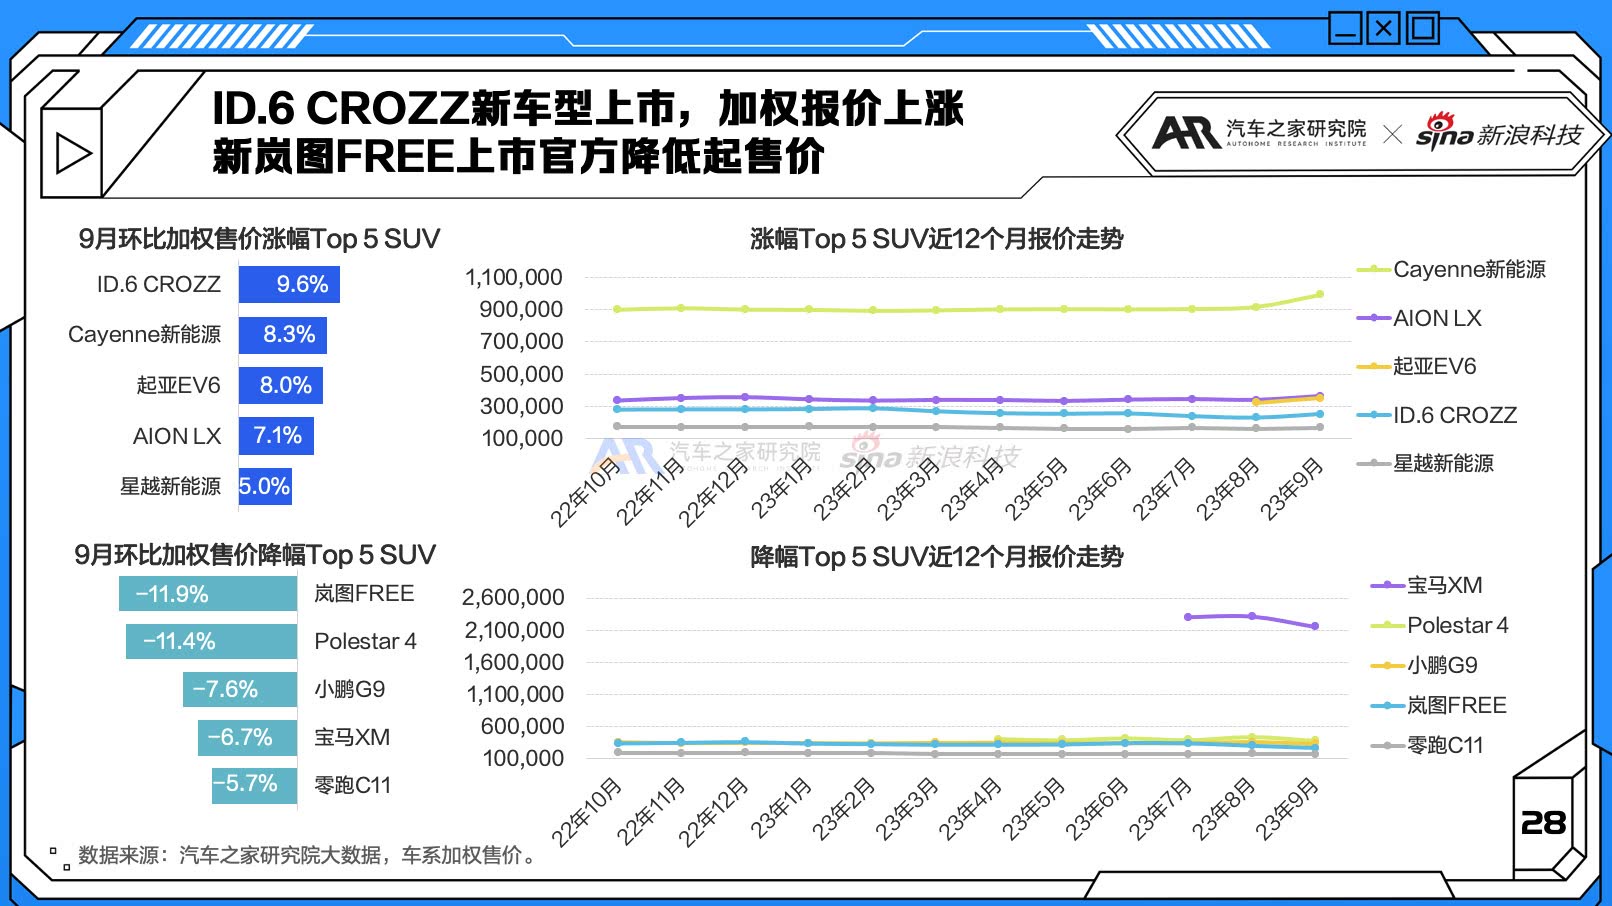The width and height of the screenshot is (1612, 906).
Task: Click heading 9月环比加权售价涨幅Top 5 SUV
Action: click(x=259, y=239)
